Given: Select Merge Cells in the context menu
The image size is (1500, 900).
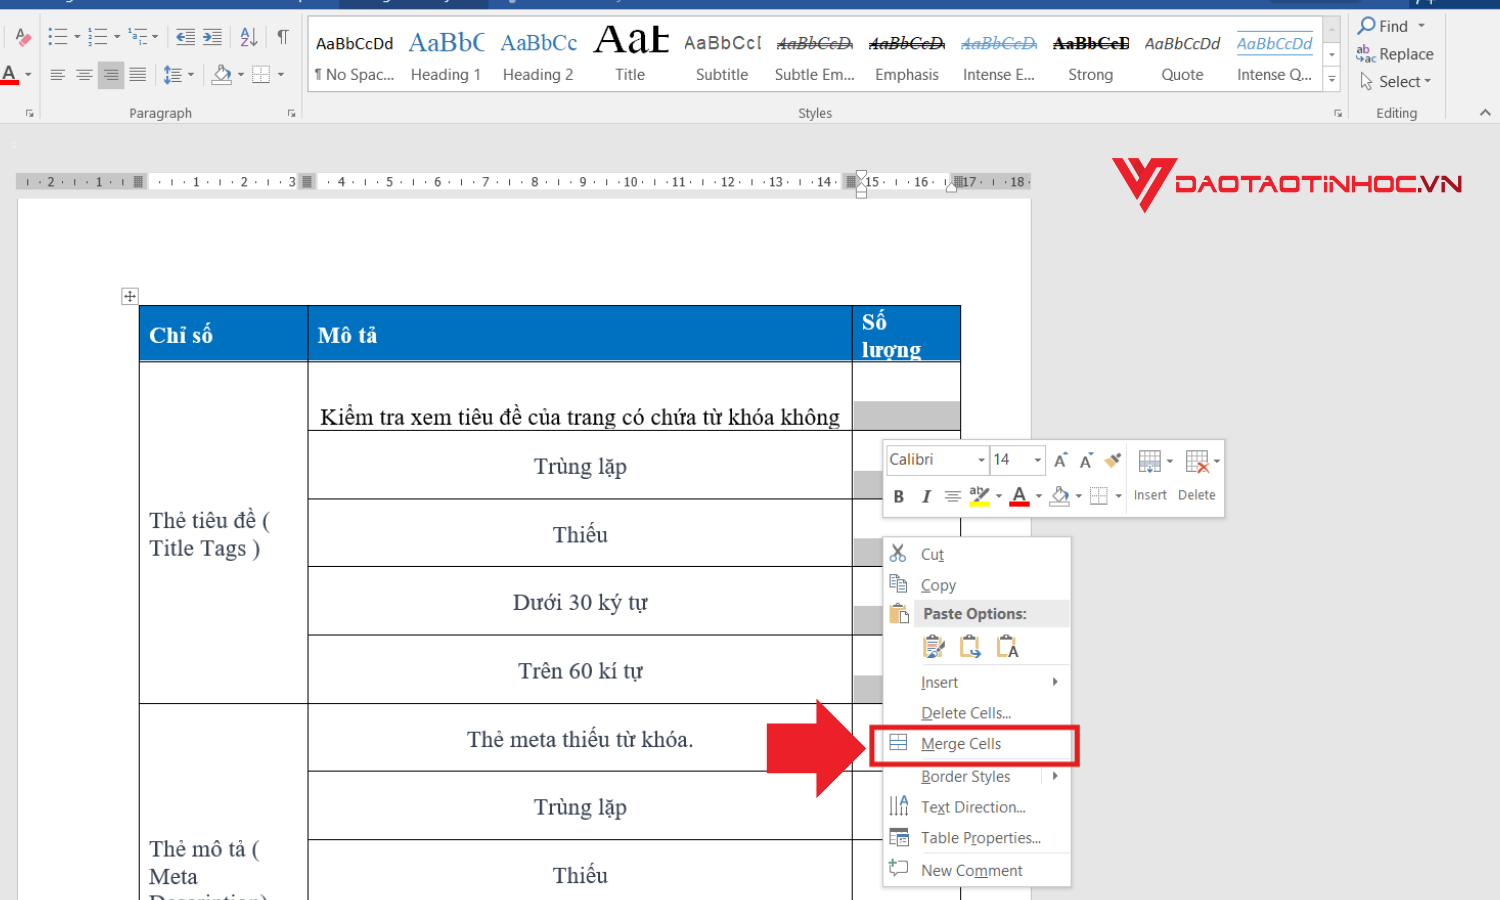Looking at the screenshot, I should pos(977,744).
